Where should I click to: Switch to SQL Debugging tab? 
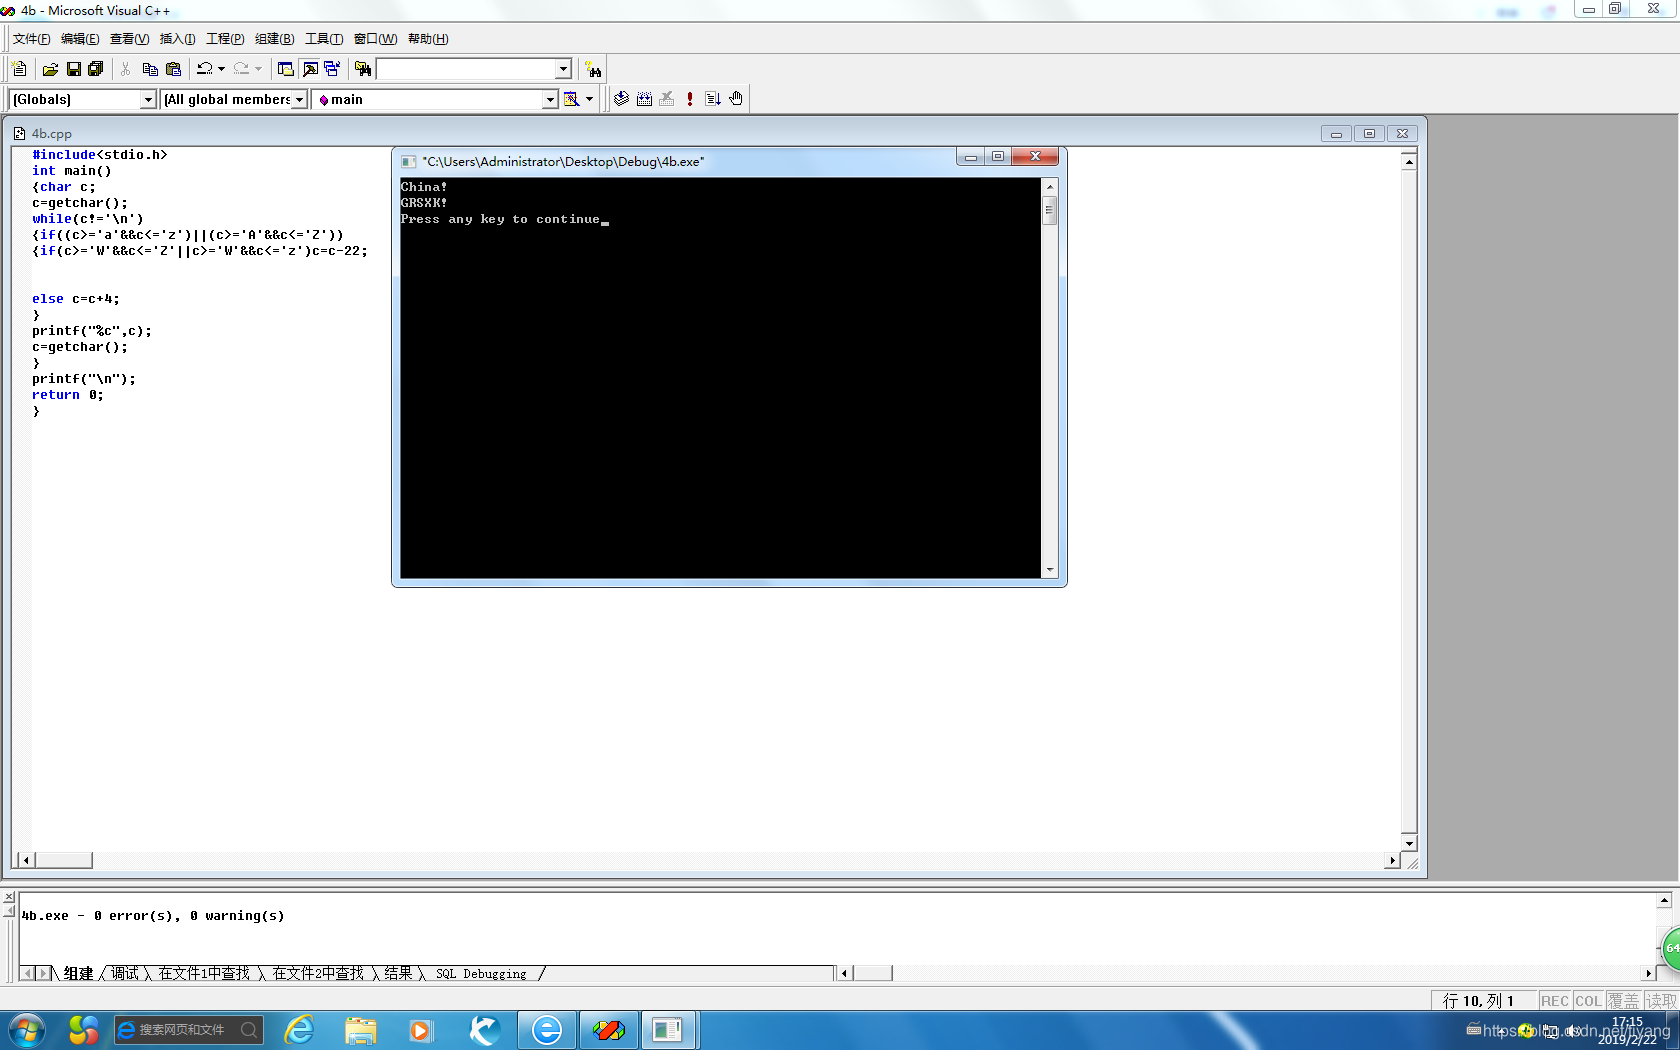481,973
